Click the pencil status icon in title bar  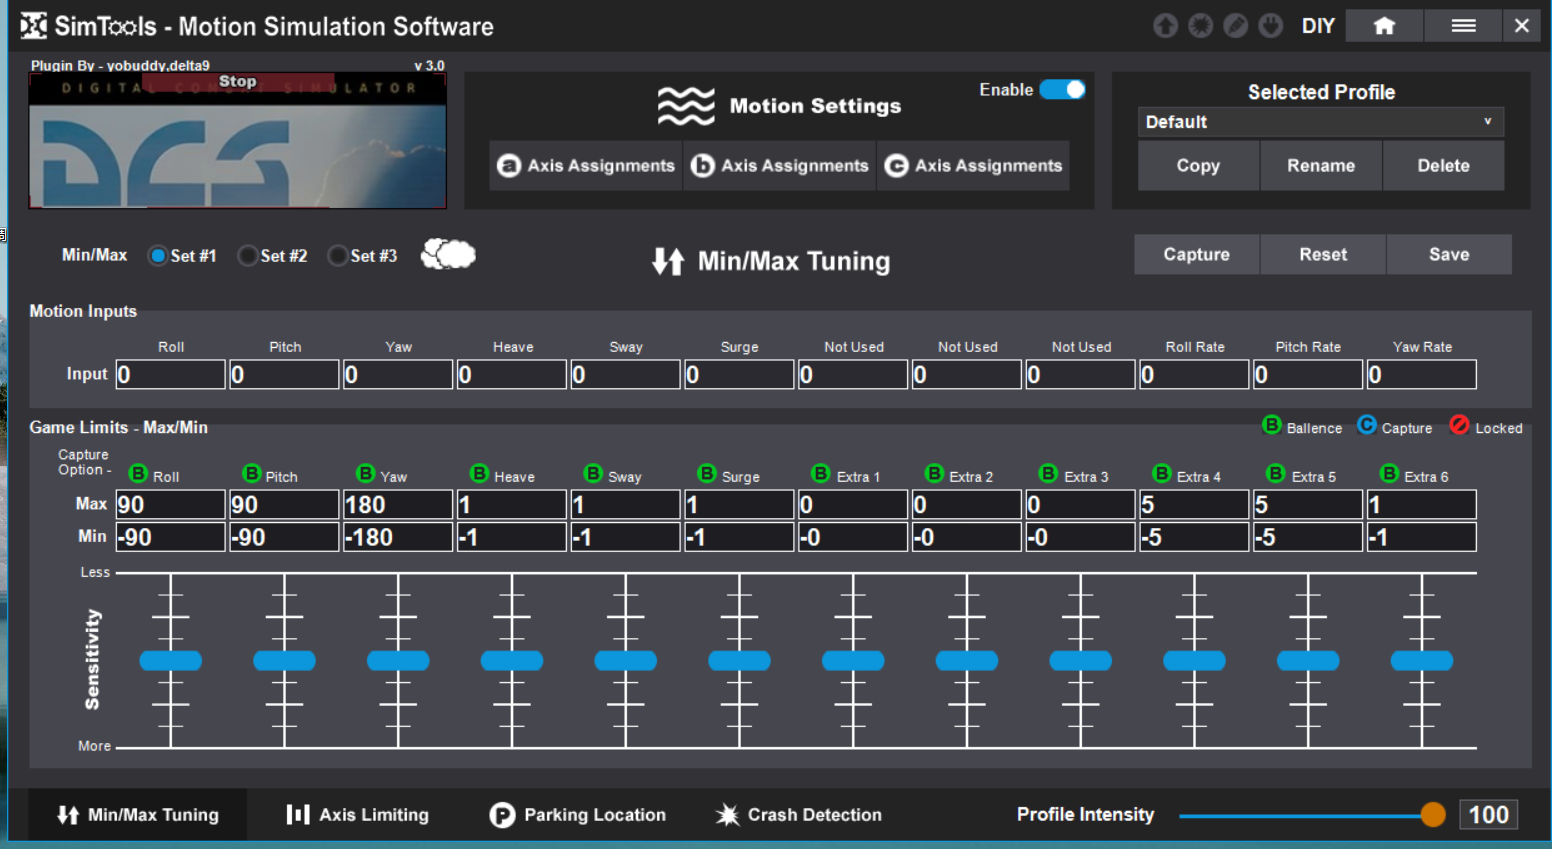(x=1236, y=25)
